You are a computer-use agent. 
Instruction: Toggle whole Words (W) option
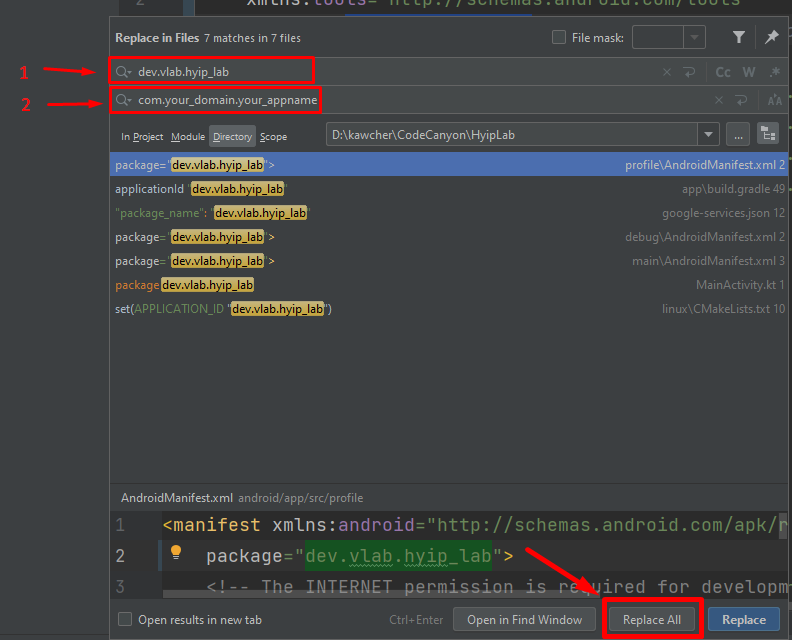pos(748,72)
